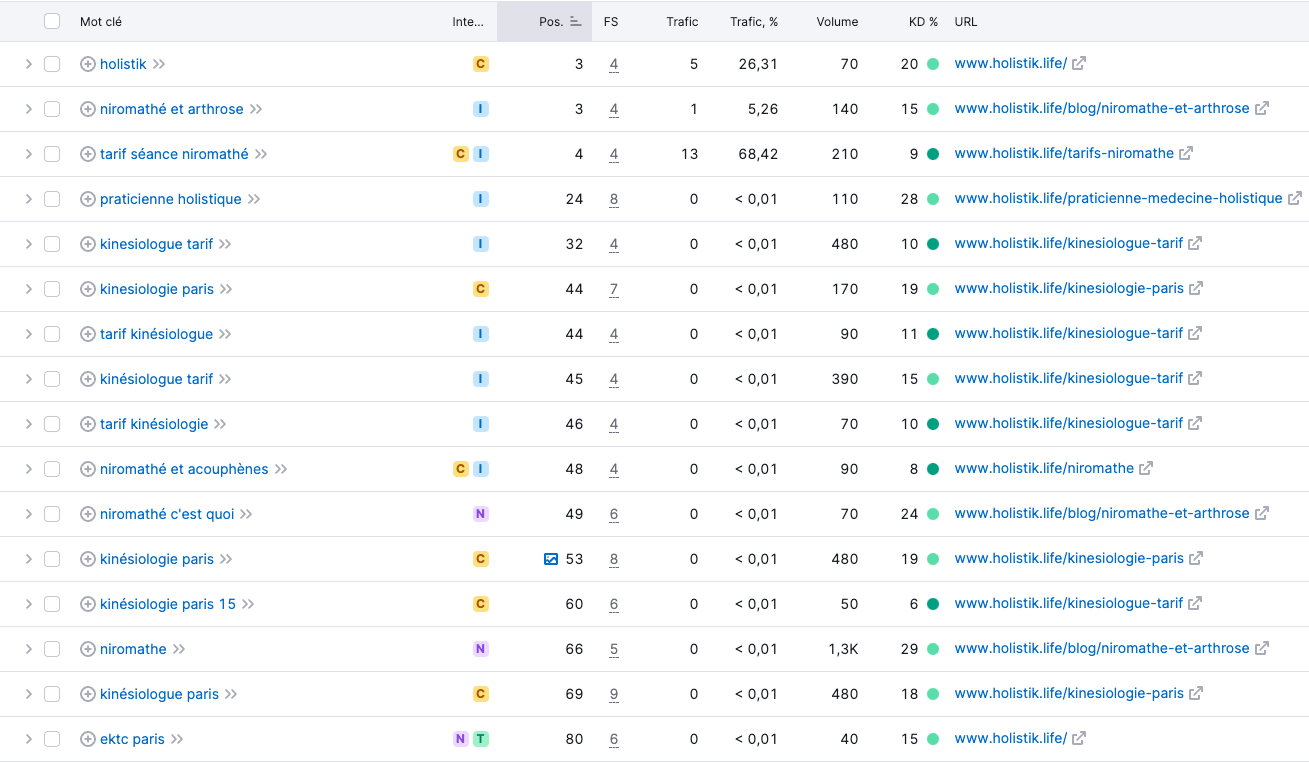Click URL column header
This screenshot has height=762, width=1309.
(966, 22)
